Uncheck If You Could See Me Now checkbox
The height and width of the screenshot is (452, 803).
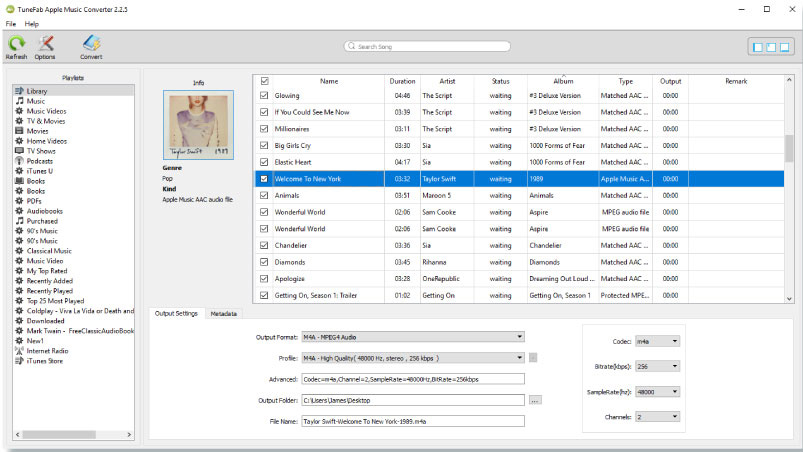[264, 112]
